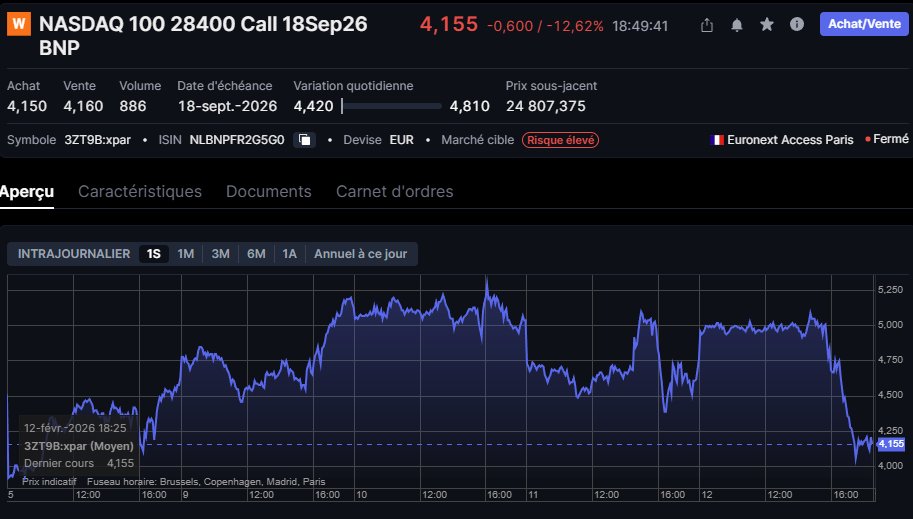Select the INTRAJOURNALIER chart range
This screenshot has height=519, width=913.
click(x=74, y=254)
